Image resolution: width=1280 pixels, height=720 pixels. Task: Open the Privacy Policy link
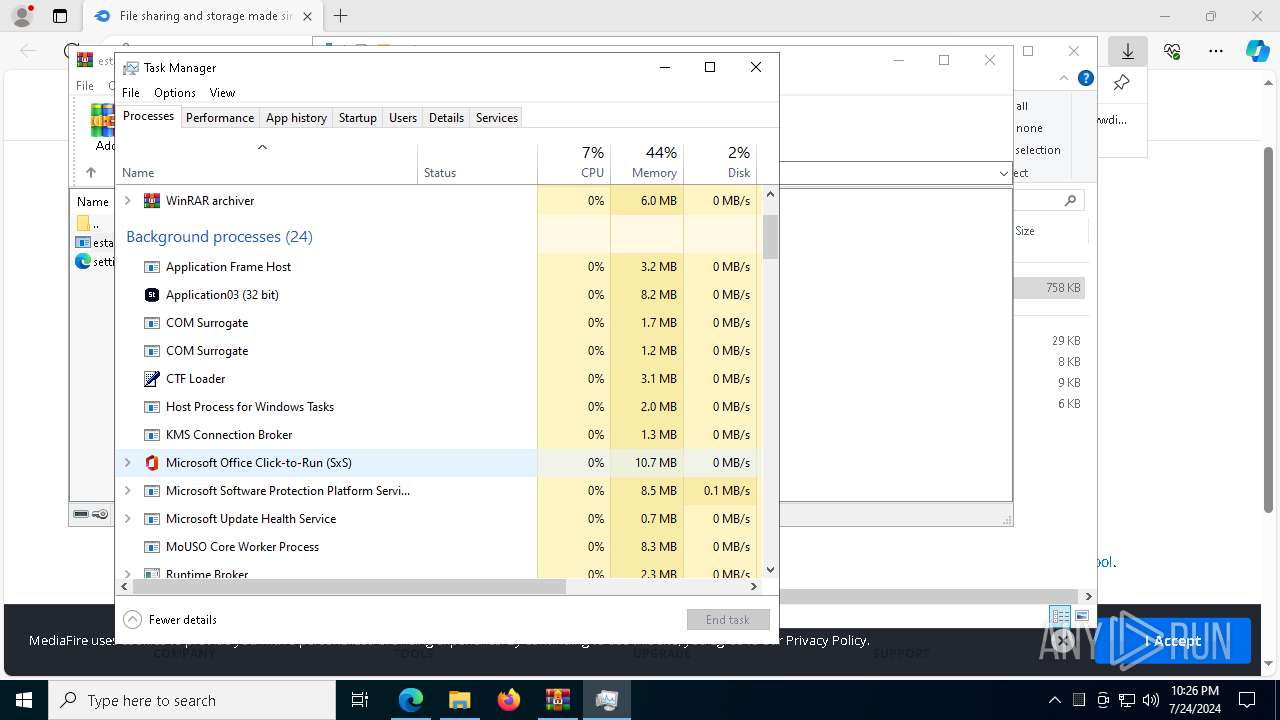click(x=827, y=640)
